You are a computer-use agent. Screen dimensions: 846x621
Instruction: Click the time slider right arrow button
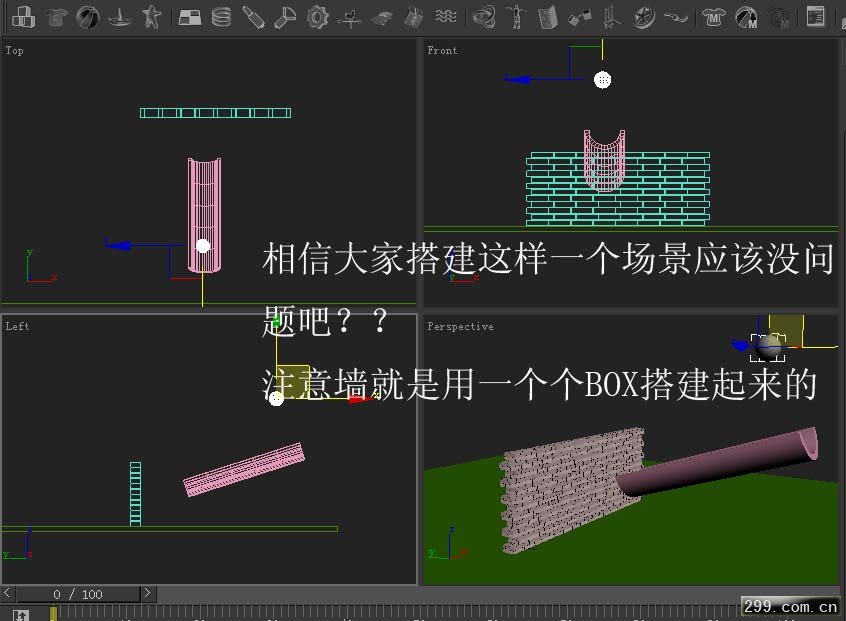(147, 594)
